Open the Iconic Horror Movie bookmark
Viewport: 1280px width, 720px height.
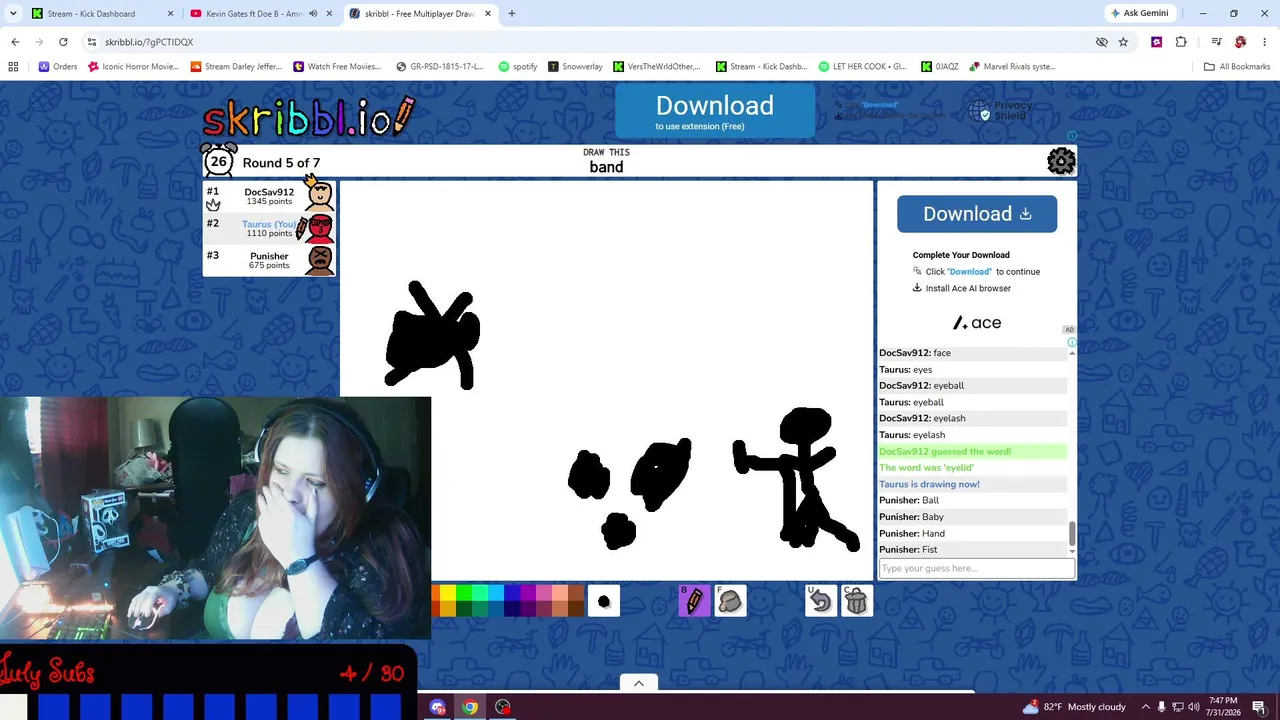coord(133,67)
